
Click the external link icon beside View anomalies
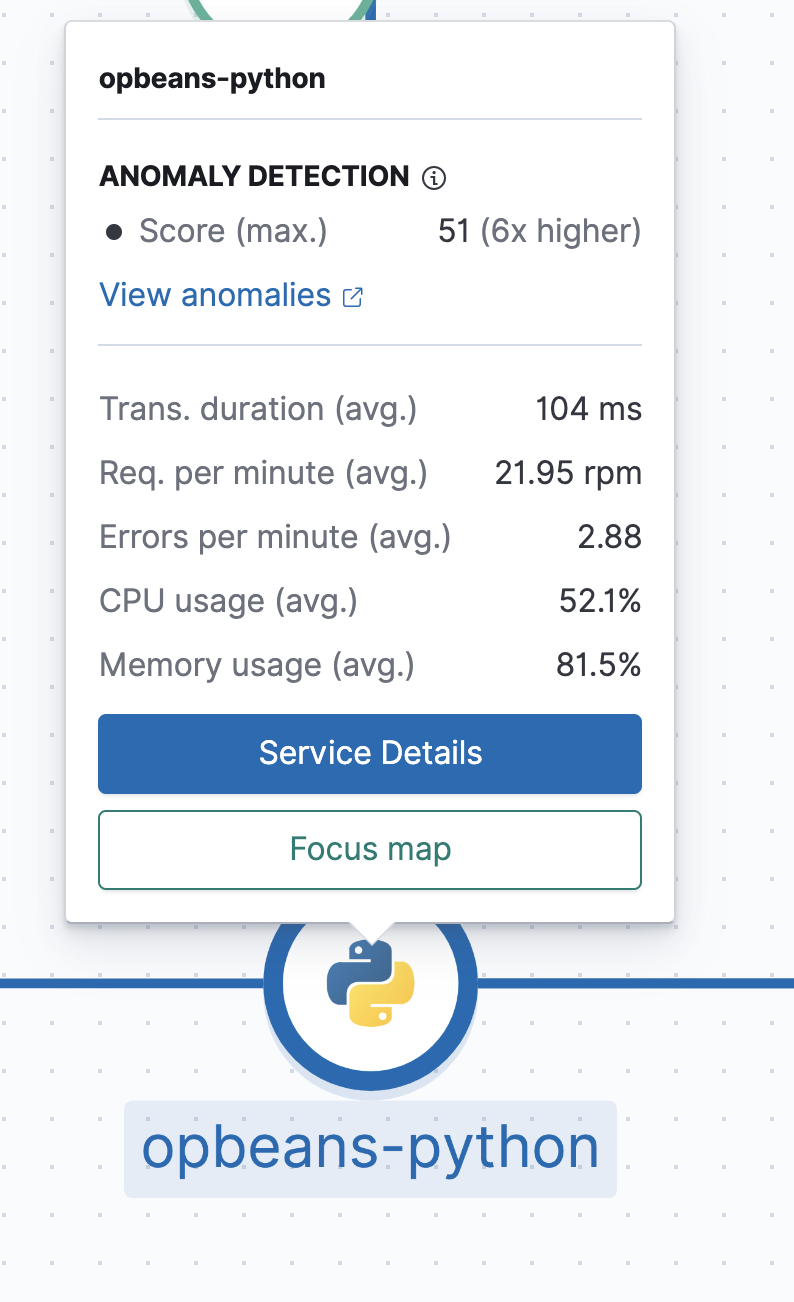tap(351, 296)
